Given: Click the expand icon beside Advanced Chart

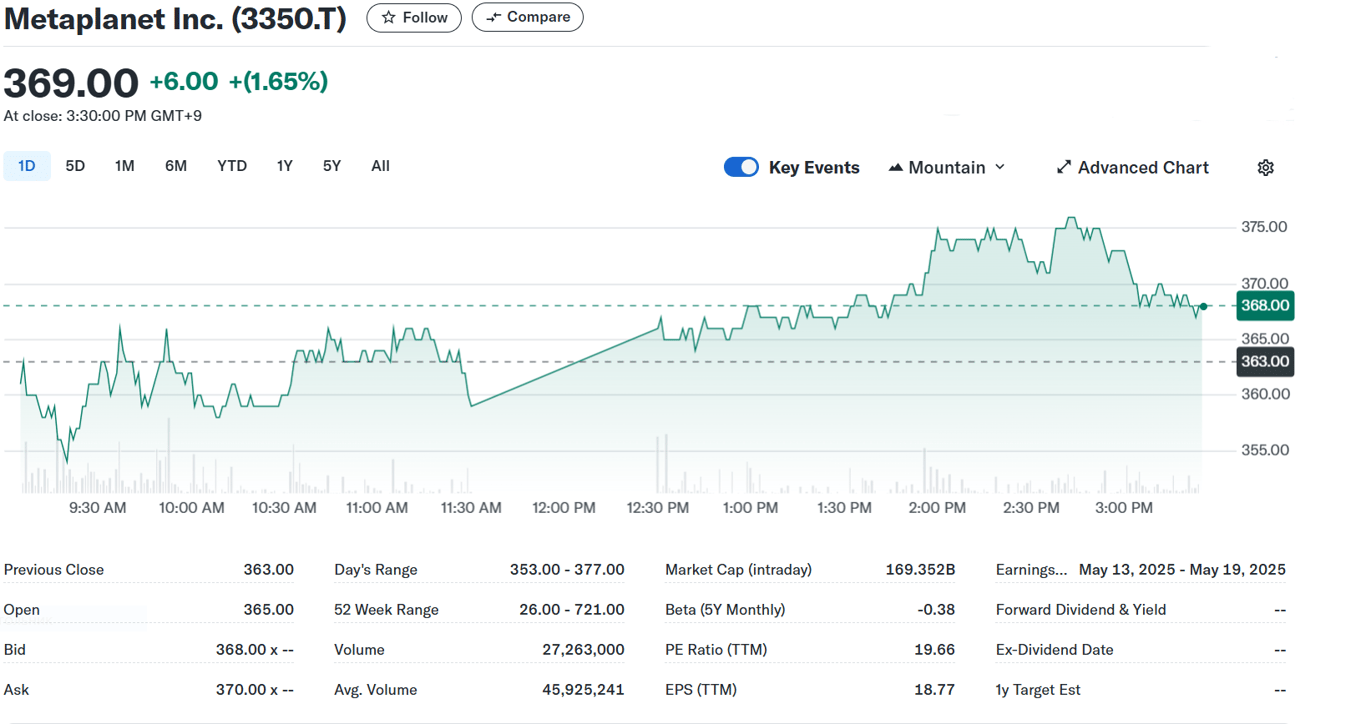Looking at the screenshot, I should coord(1063,167).
